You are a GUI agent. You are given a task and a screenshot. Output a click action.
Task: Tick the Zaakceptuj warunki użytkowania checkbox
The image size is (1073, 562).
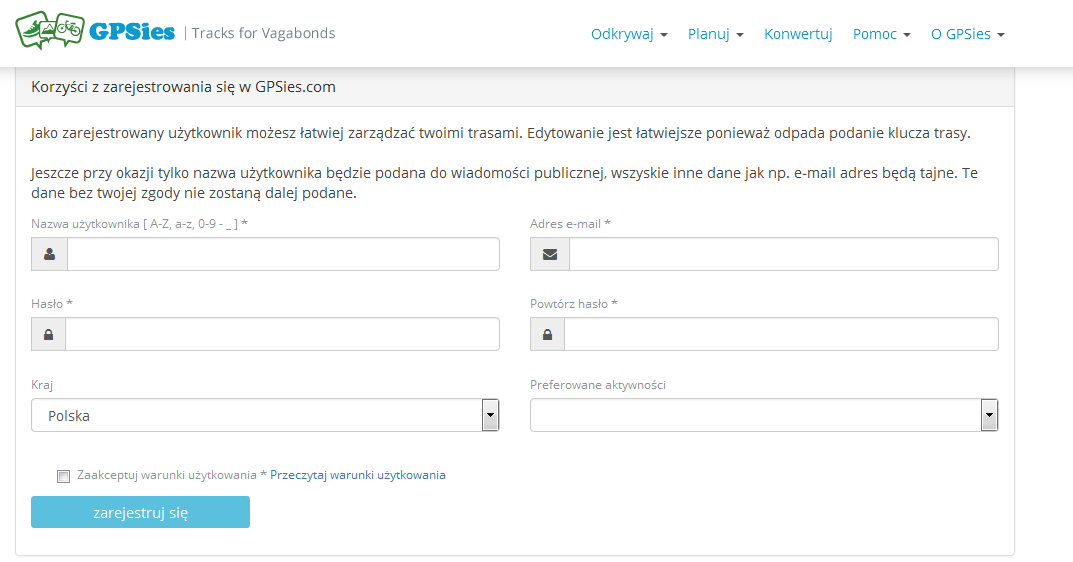[64, 476]
